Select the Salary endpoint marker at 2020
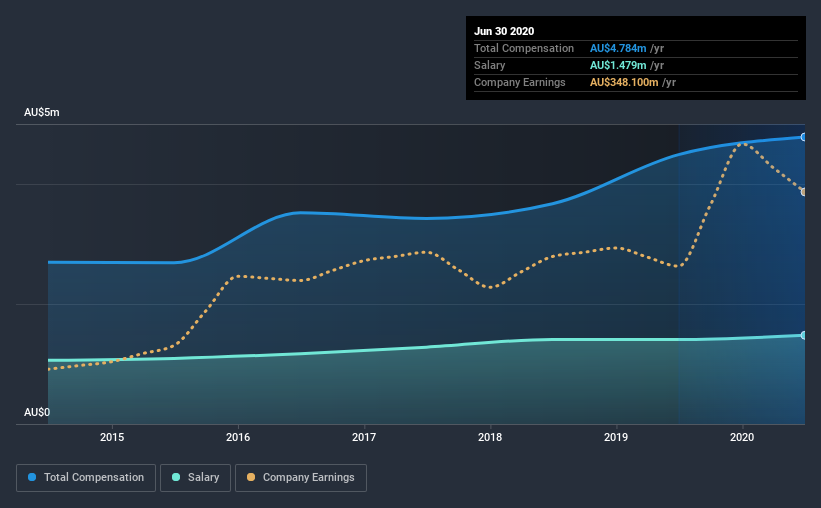 click(804, 335)
